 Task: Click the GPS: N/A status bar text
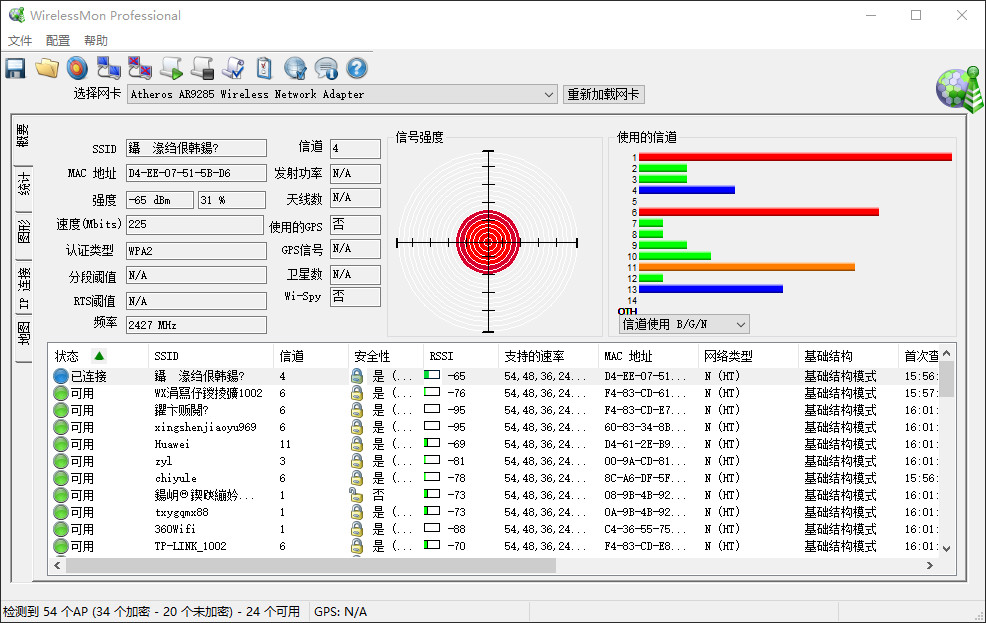[340, 612]
